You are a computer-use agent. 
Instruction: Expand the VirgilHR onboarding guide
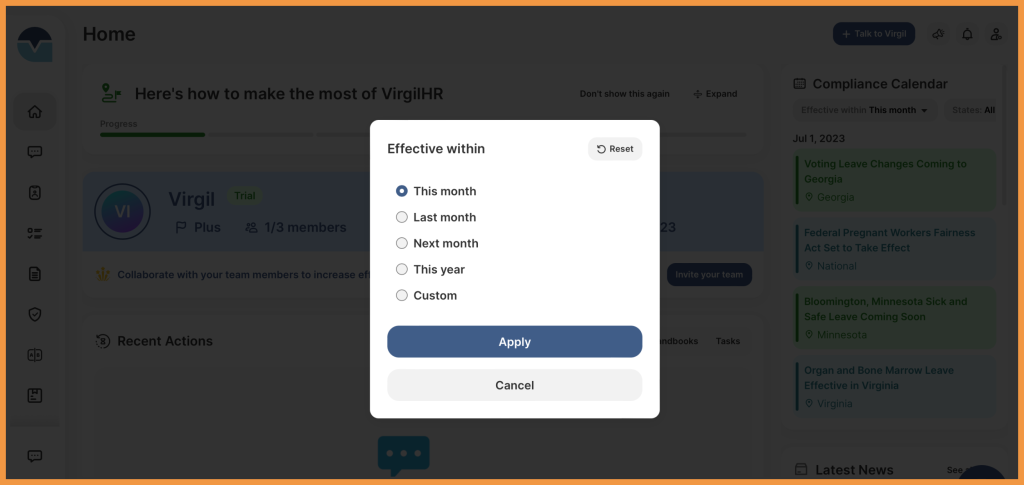tap(715, 94)
